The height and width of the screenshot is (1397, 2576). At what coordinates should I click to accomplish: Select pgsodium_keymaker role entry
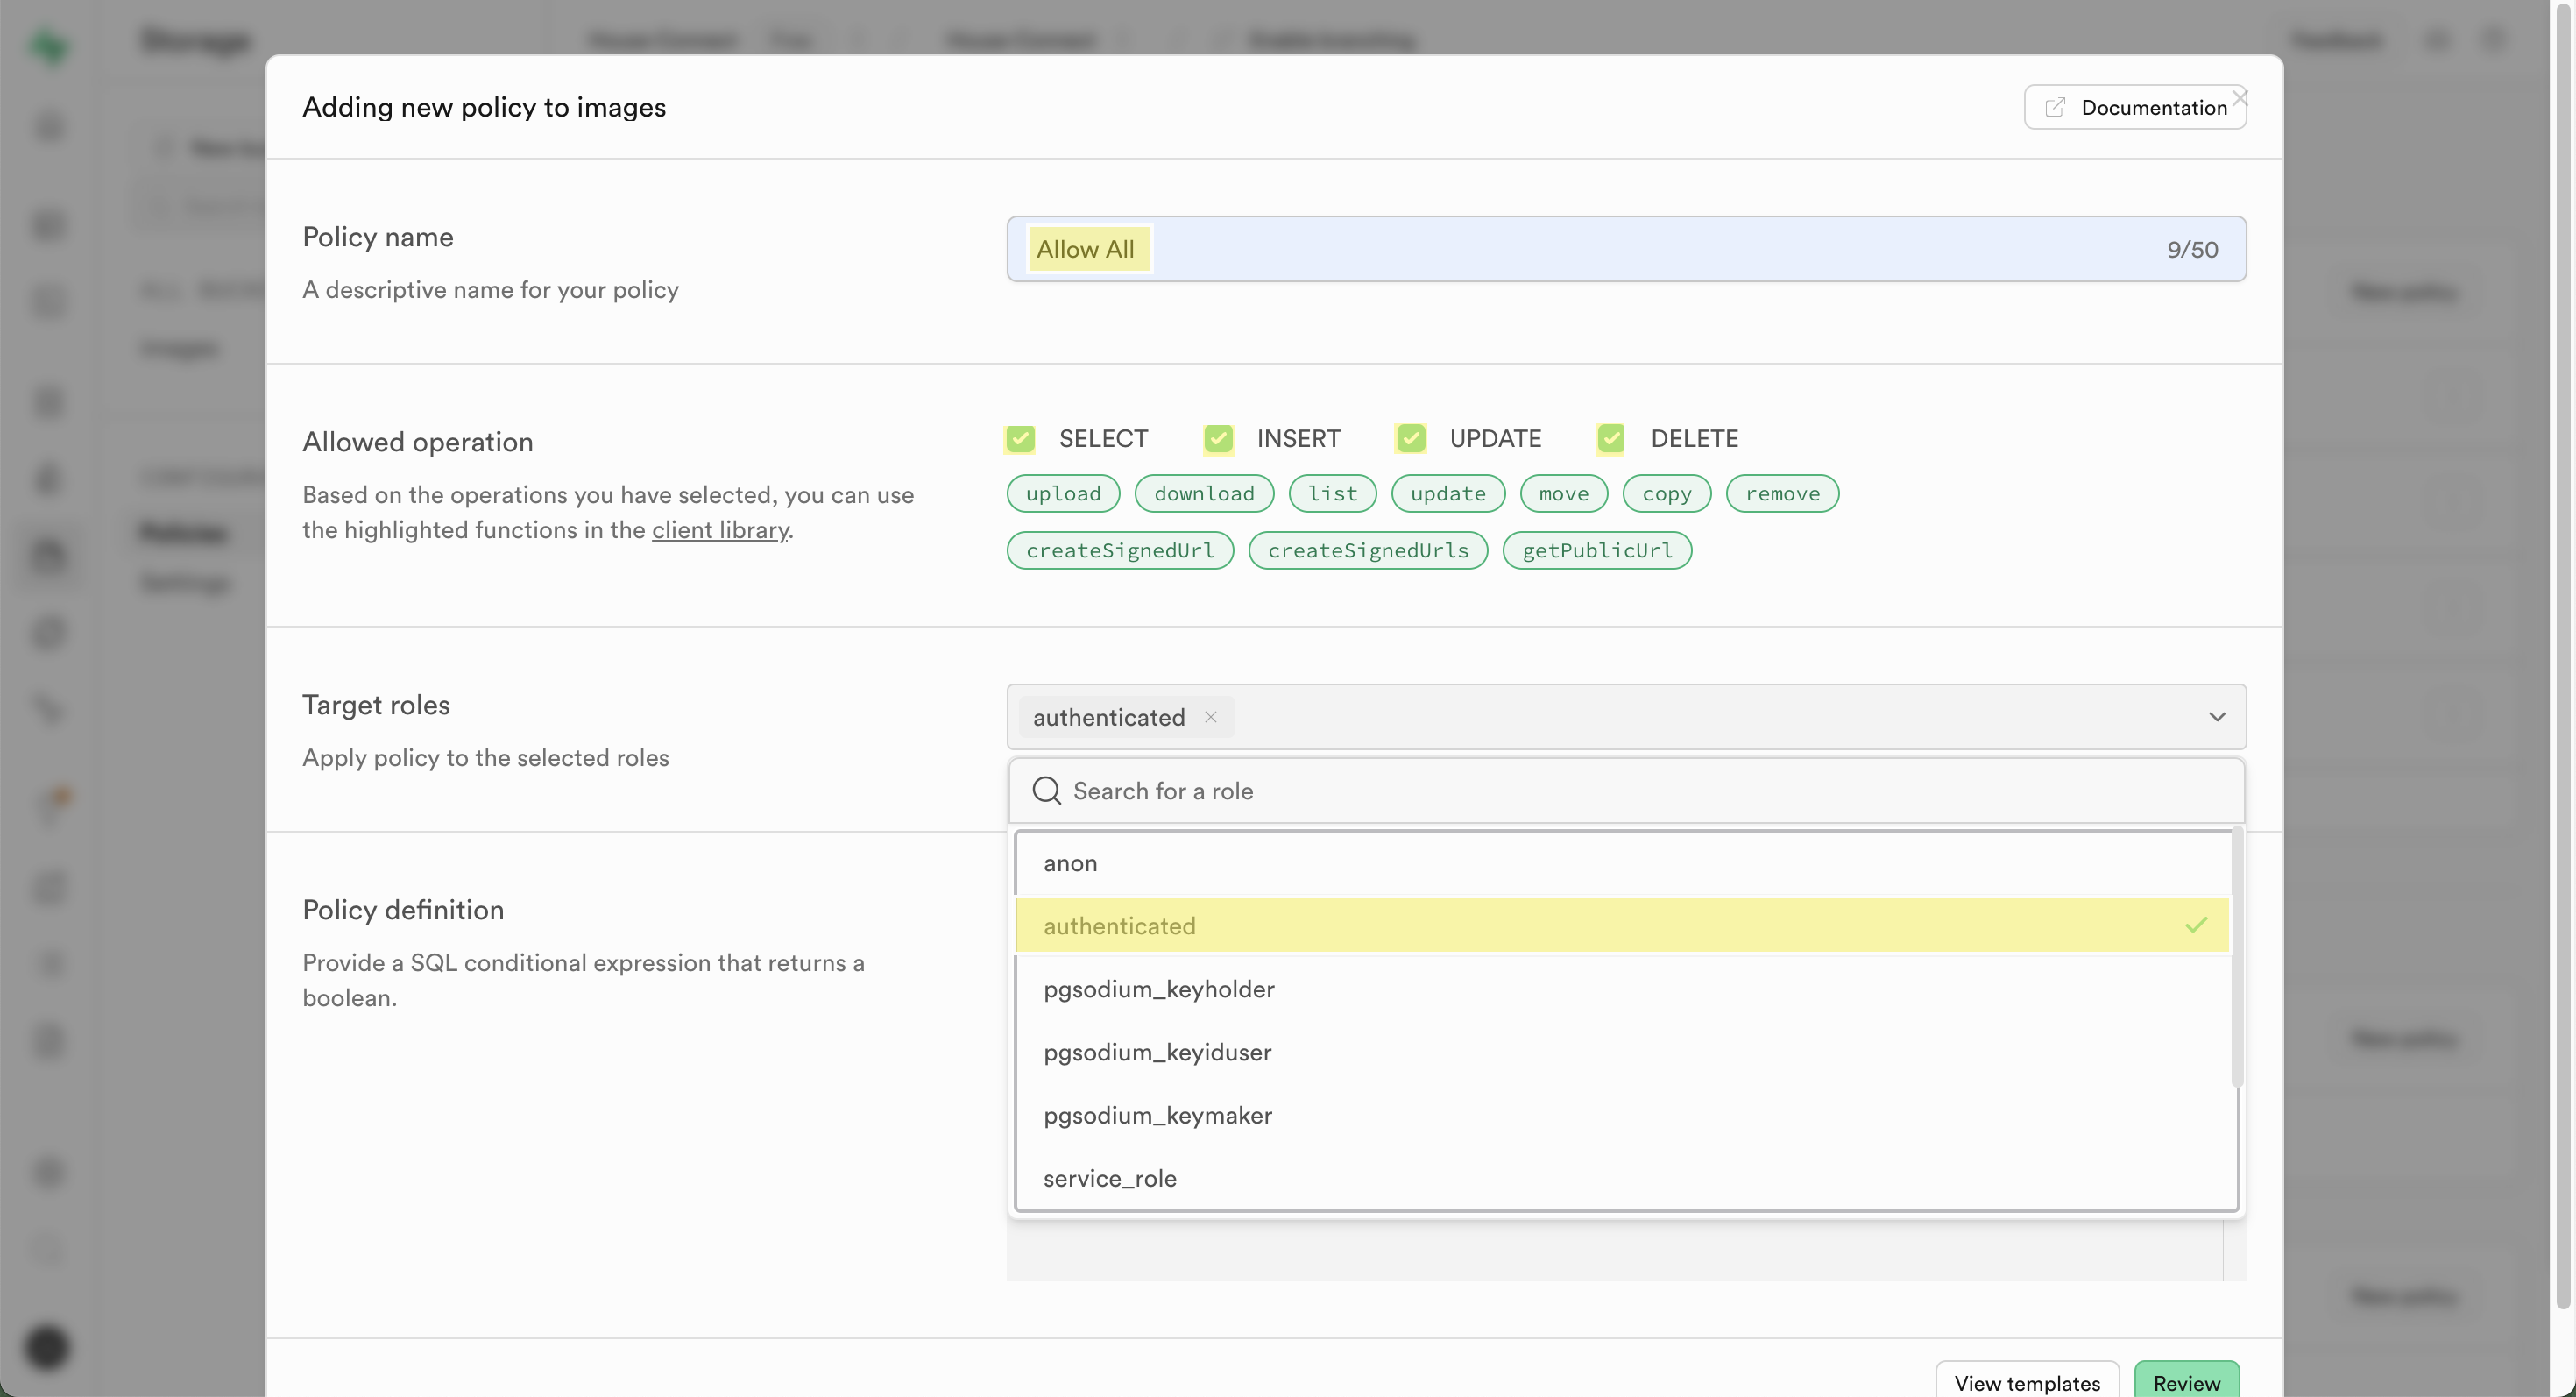point(1158,1116)
